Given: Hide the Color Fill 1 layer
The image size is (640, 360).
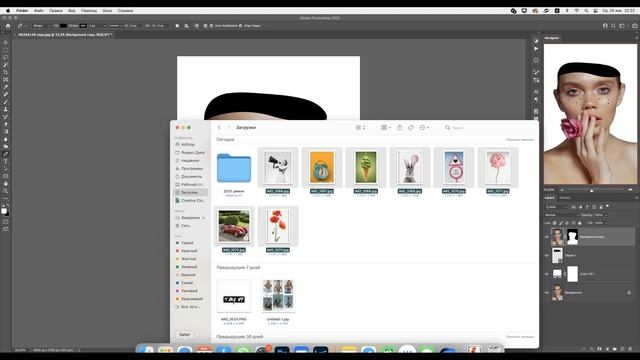Looking at the screenshot, I should point(547,274).
